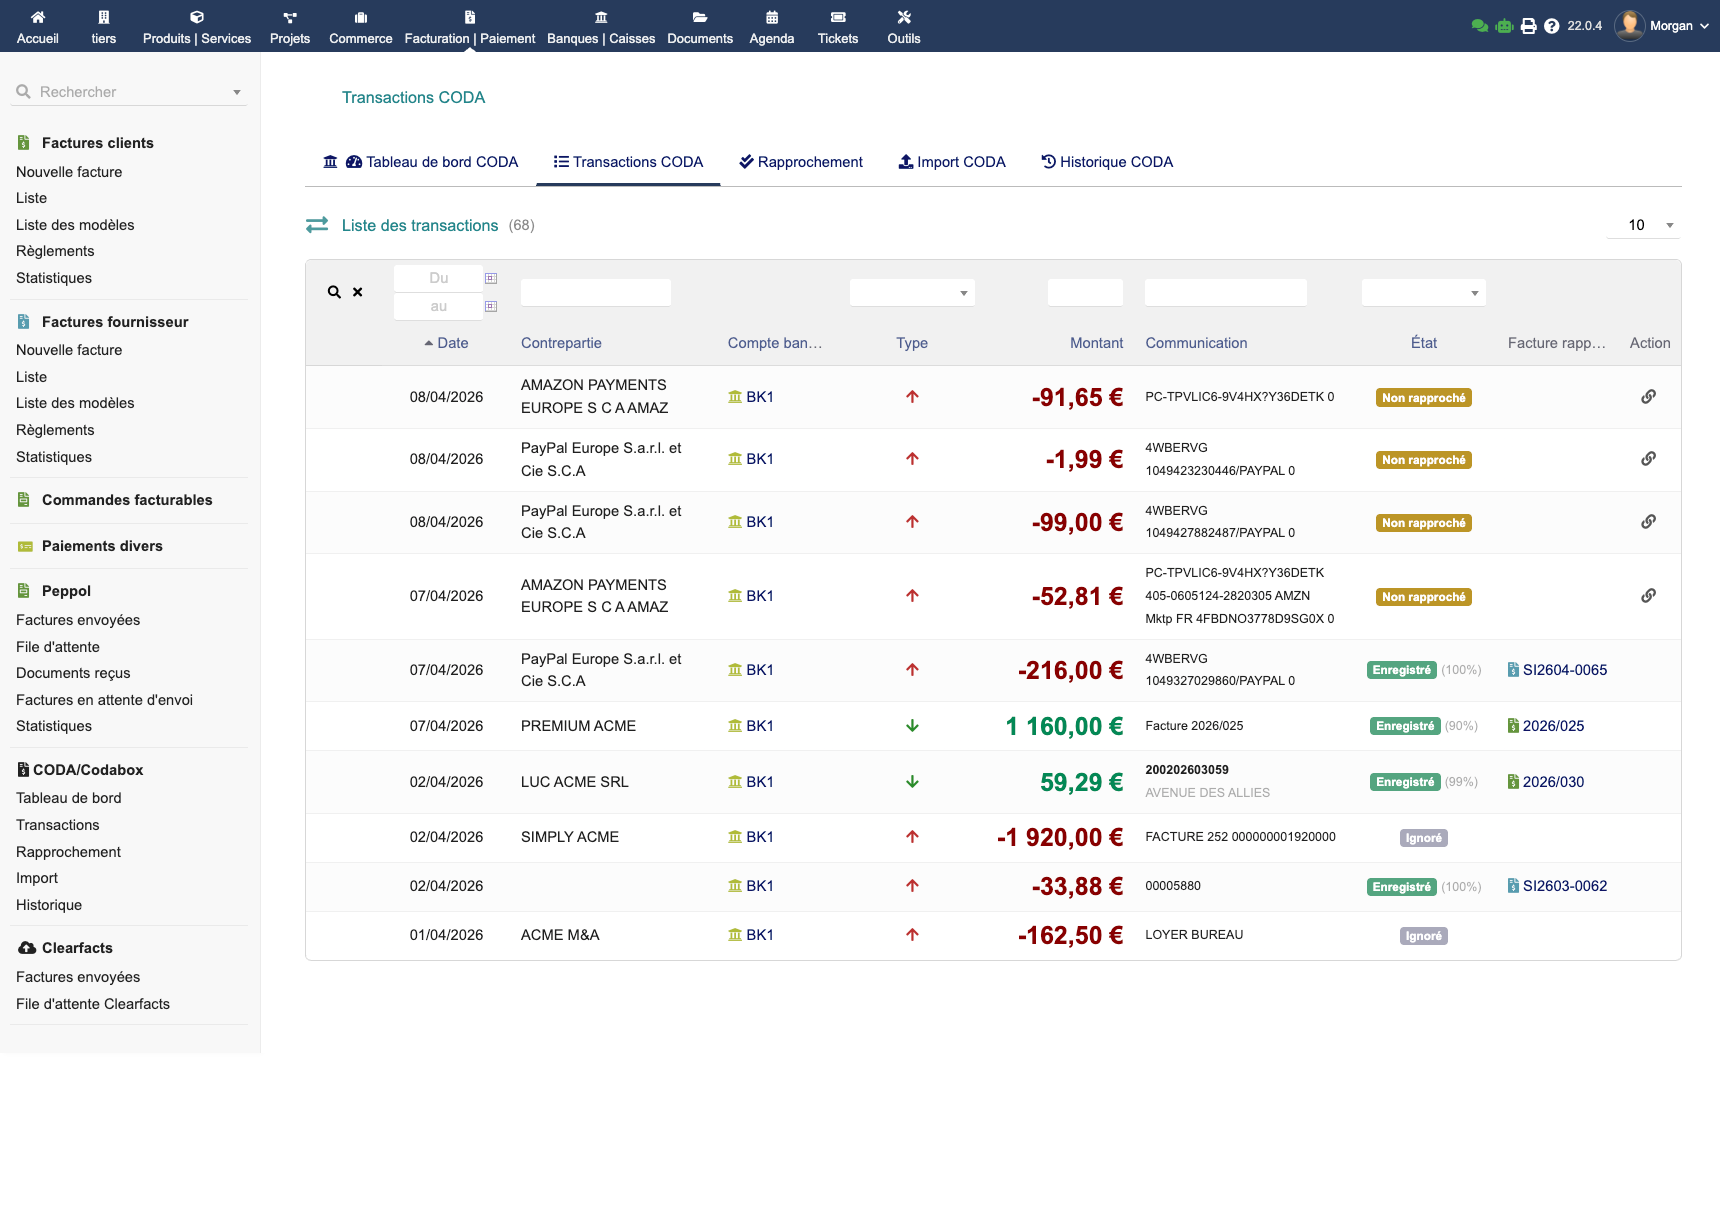The height and width of the screenshot is (1219, 1720).
Task: Click the search magnifier icon in filter row
Action: [x=334, y=292]
